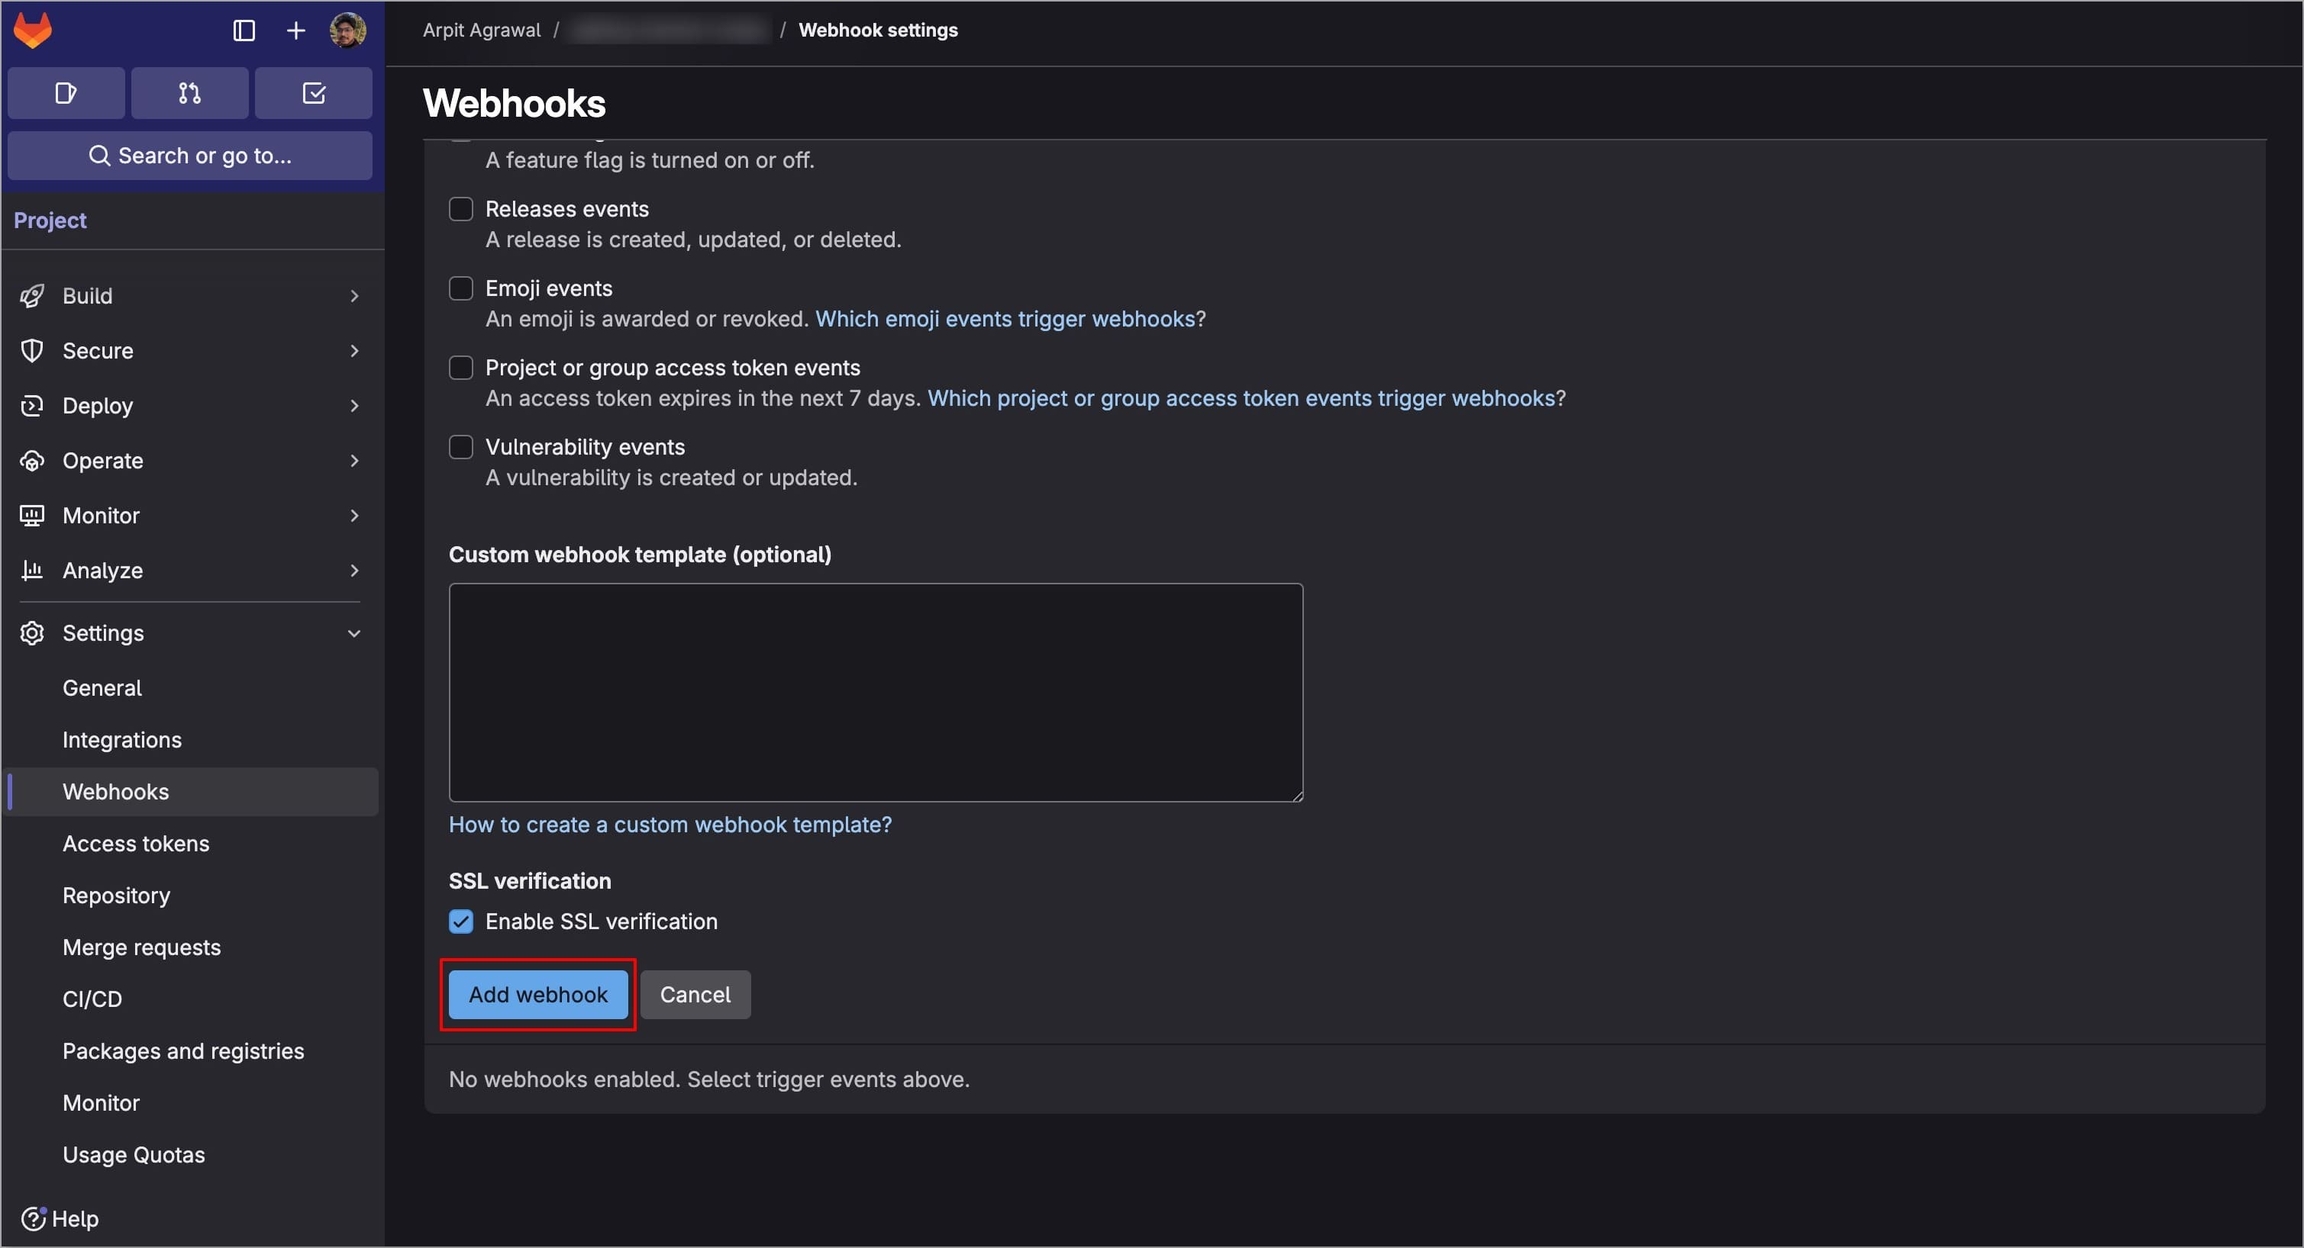The width and height of the screenshot is (2304, 1248).
Task: Go to Access tokens settings
Action: coord(136,844)
